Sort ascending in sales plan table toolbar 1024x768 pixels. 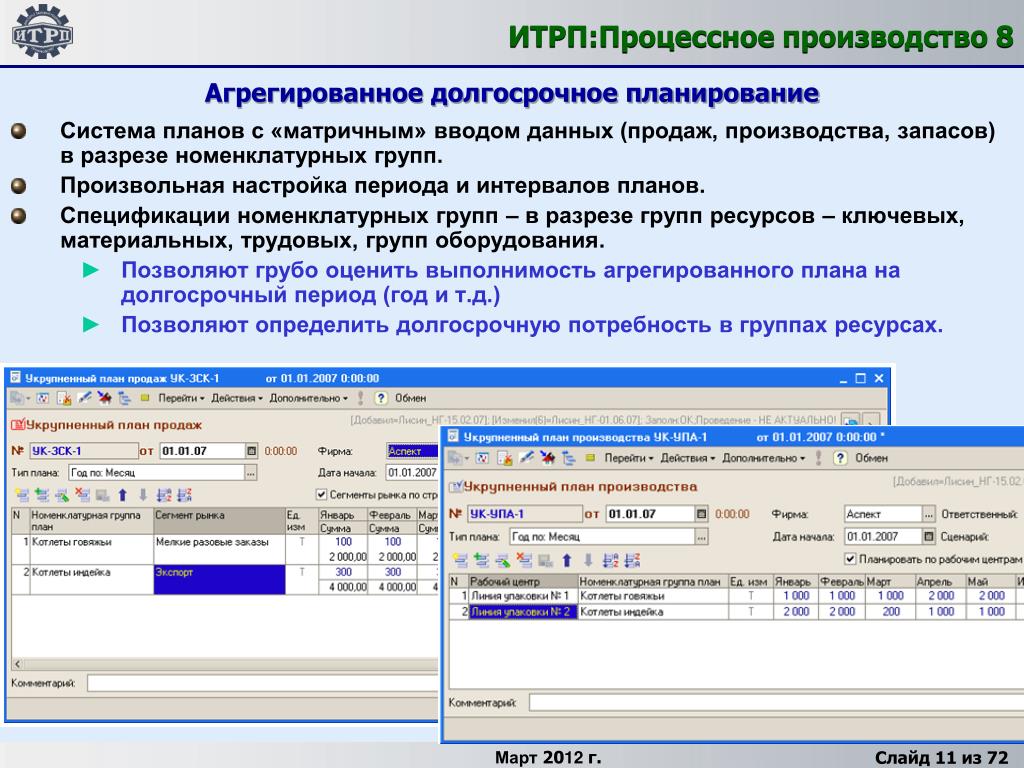point(164,495)
